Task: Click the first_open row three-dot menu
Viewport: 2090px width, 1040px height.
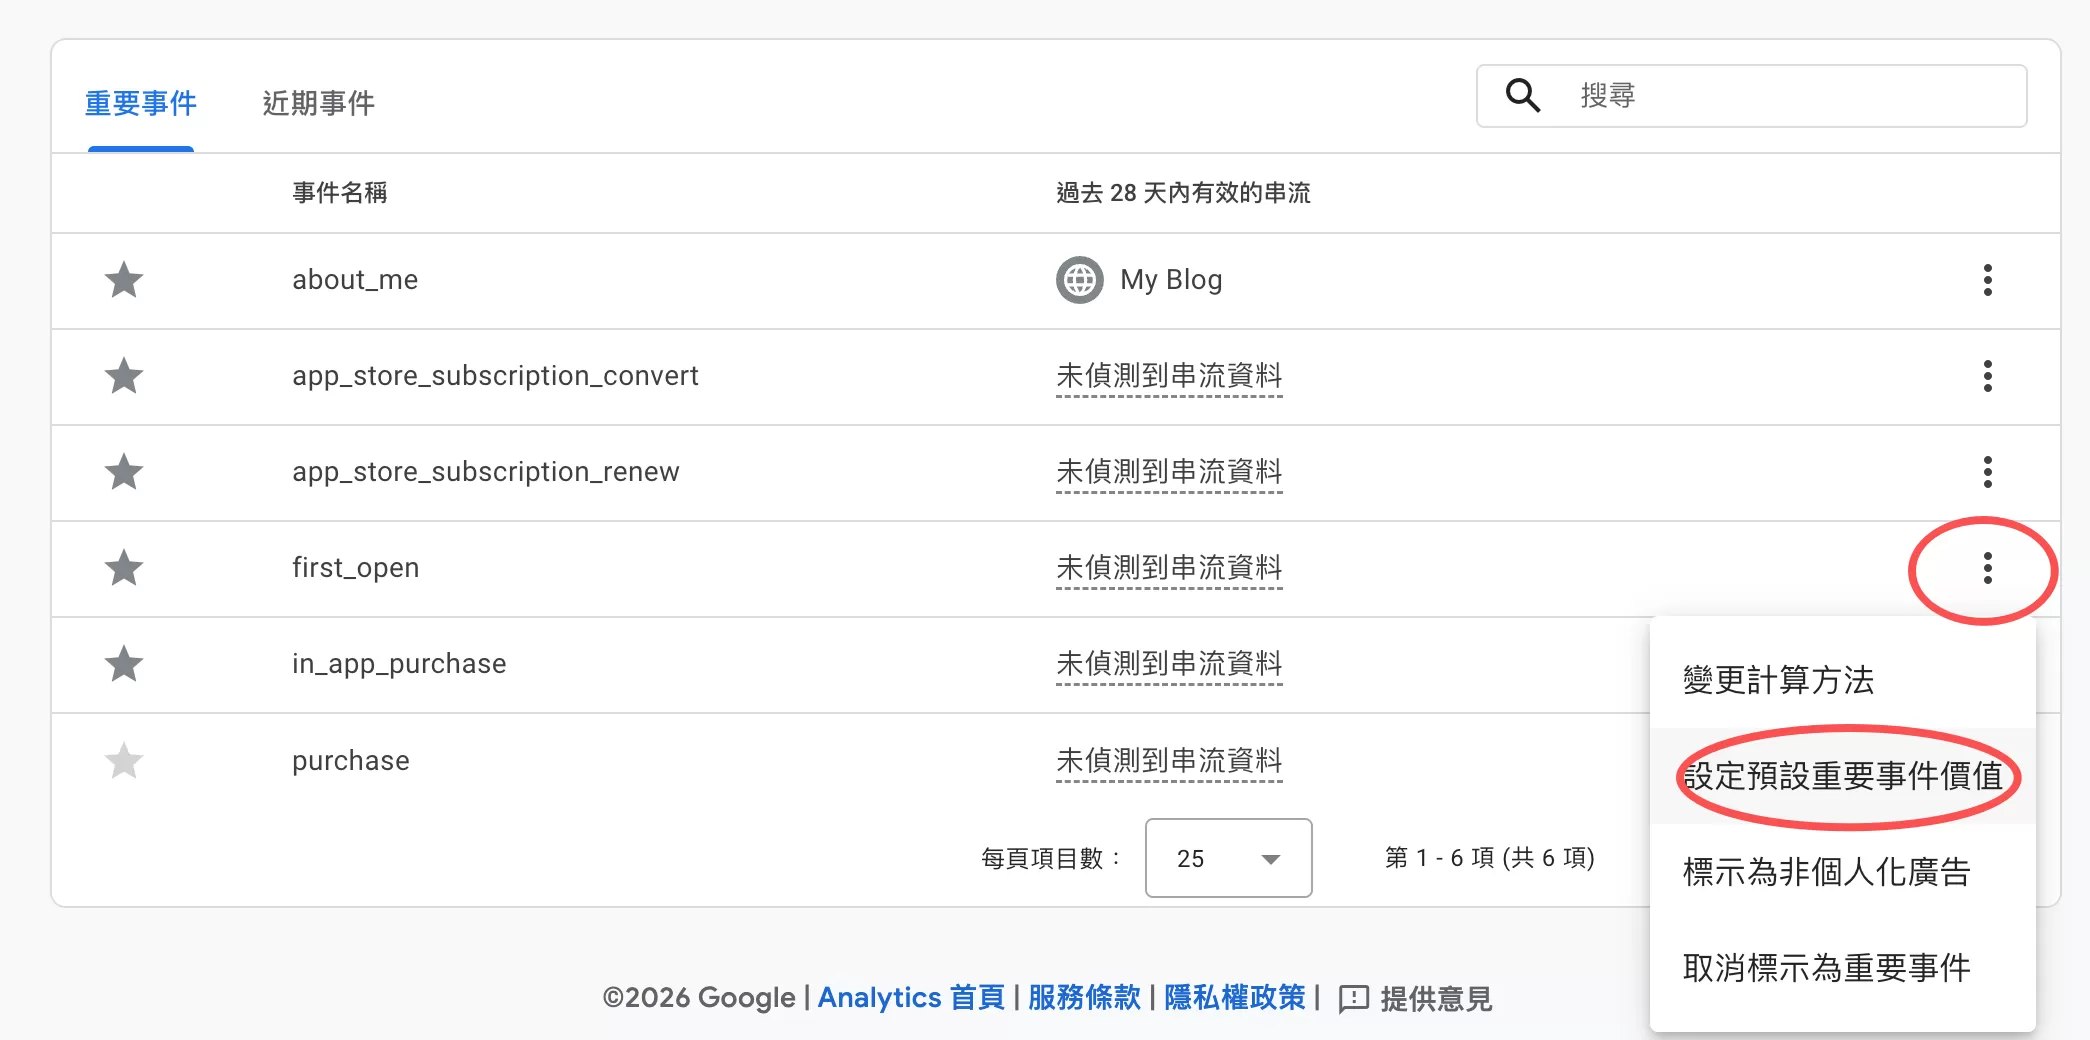Action: coord(1987,568)
